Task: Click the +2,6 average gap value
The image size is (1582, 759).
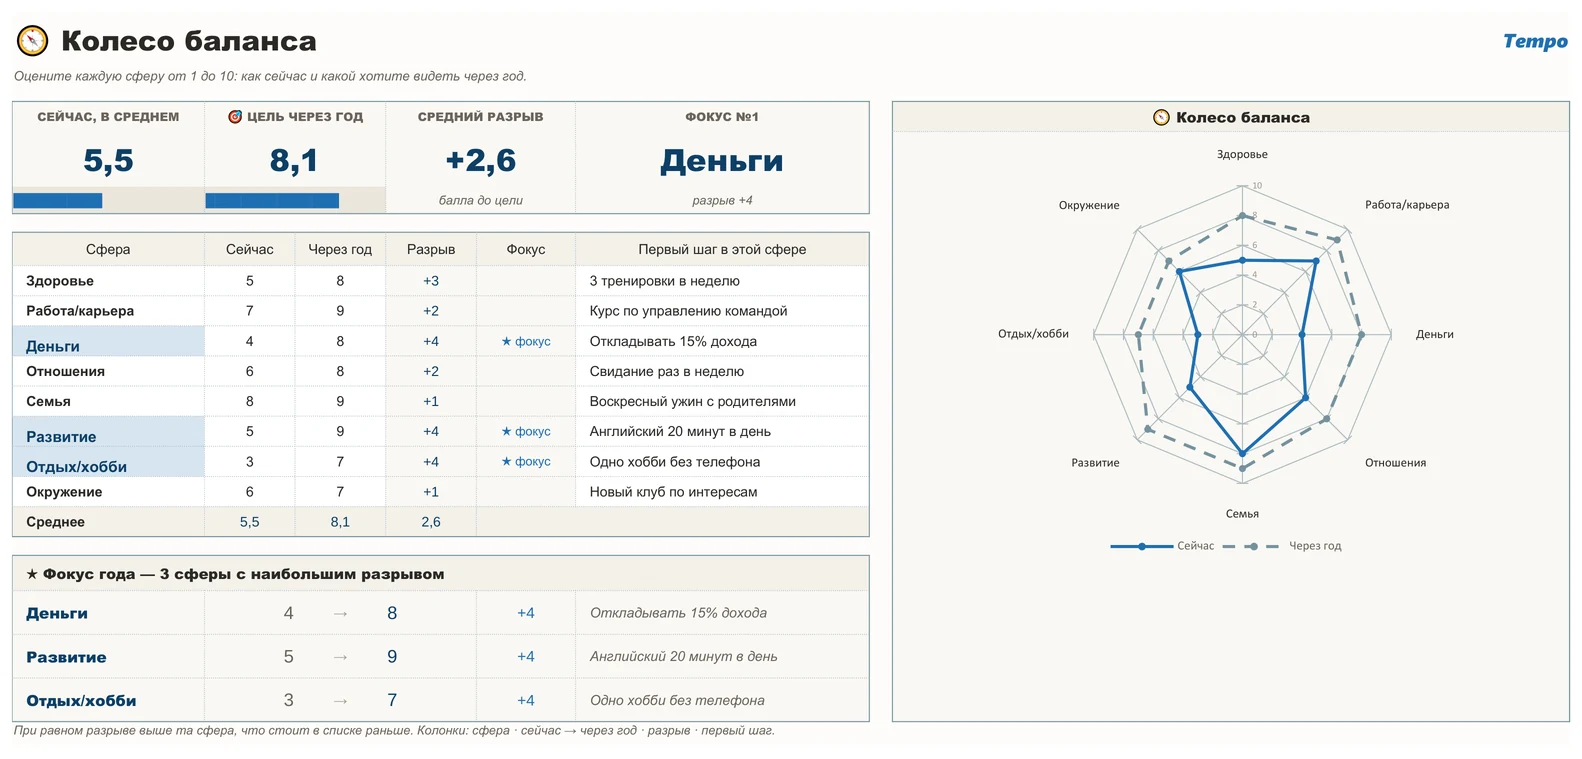Action: pos(481,160)
